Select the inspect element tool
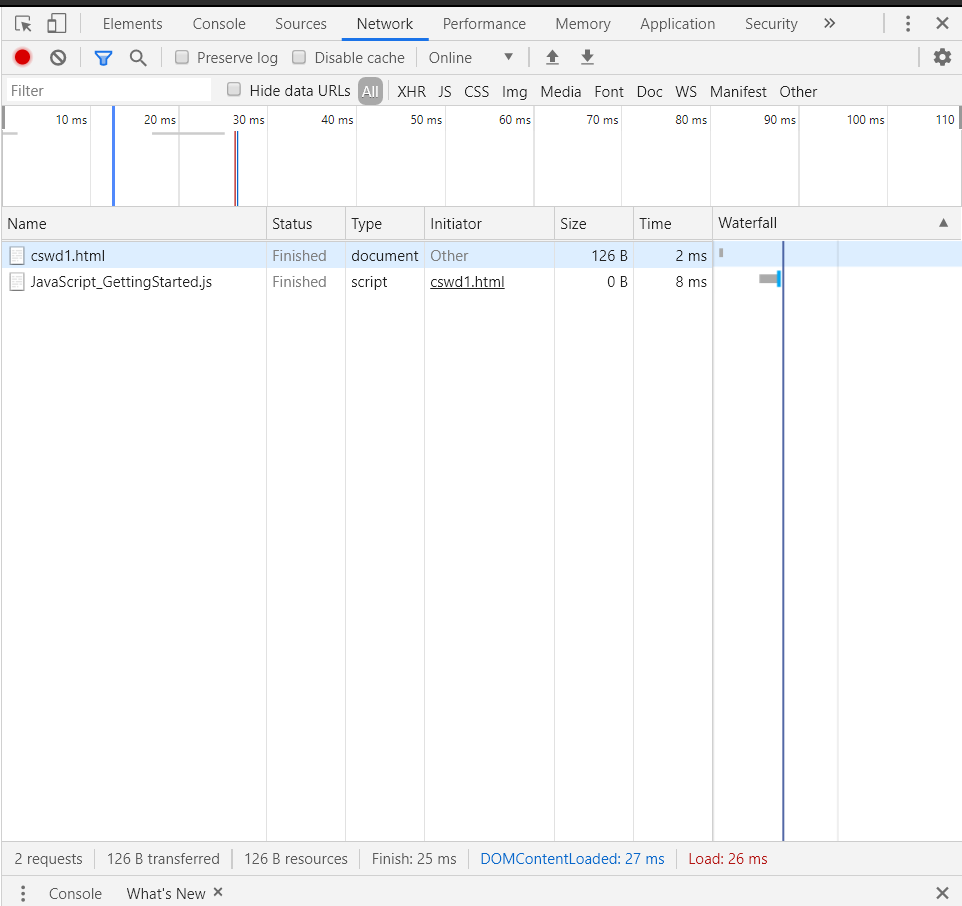962x906 pixels. tap(22, 22)
